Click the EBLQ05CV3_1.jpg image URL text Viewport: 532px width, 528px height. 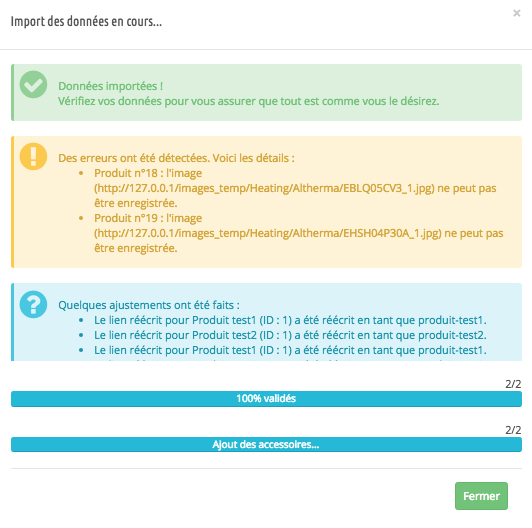pyautogui.click(x=264, y=188)
